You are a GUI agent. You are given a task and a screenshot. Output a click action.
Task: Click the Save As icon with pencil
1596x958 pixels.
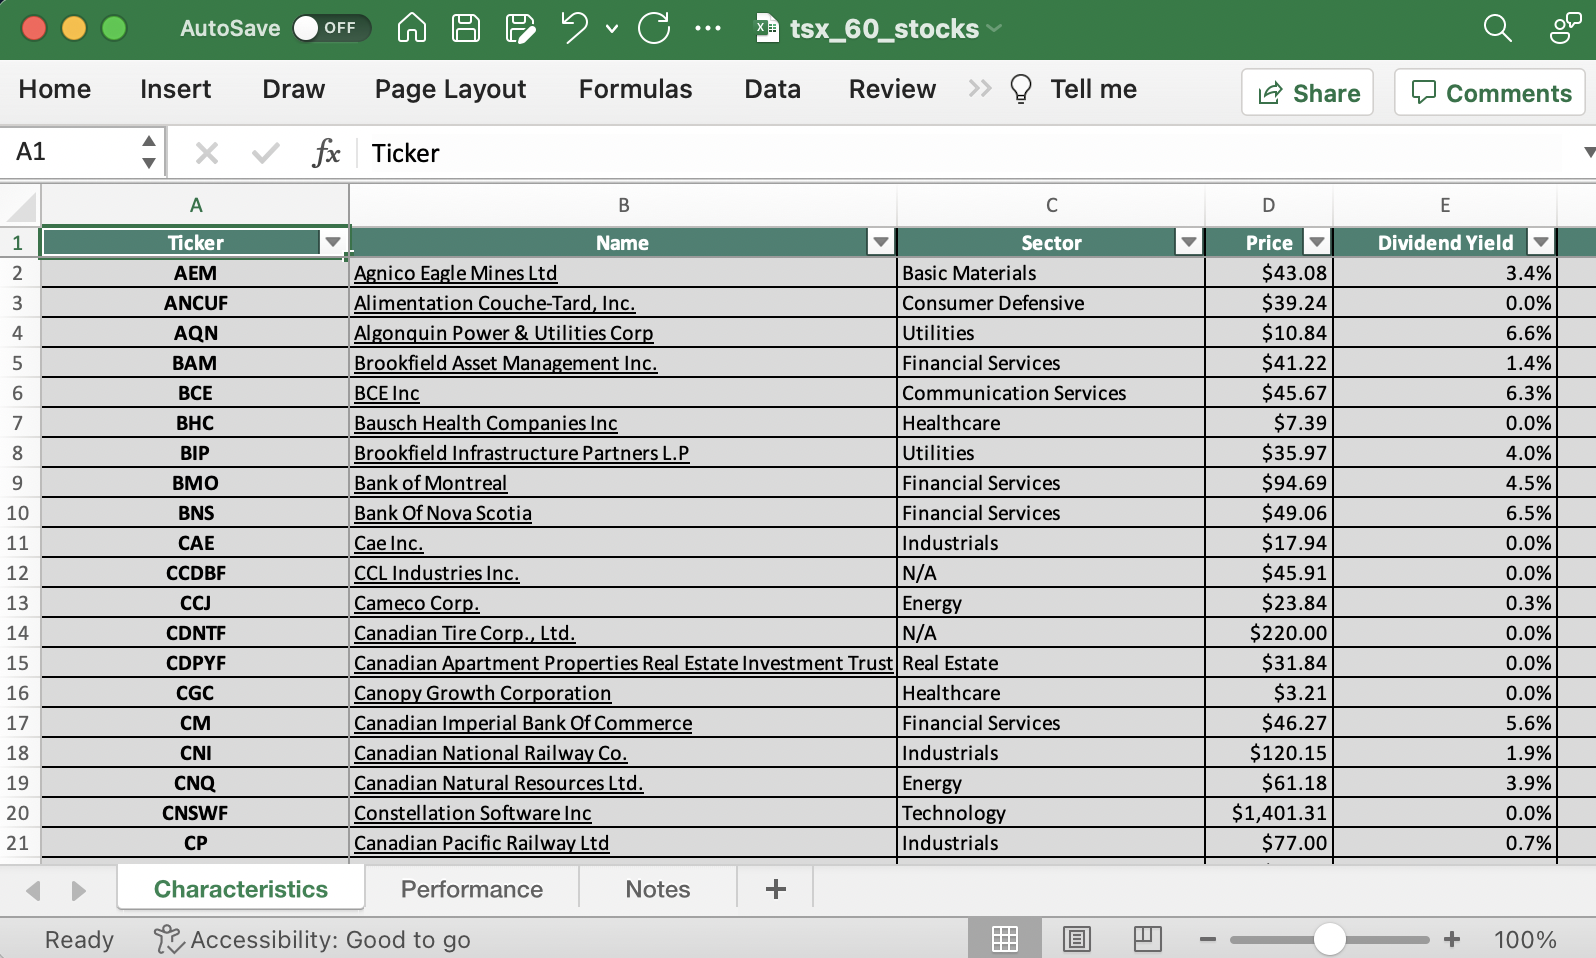[x=520, y=28]
